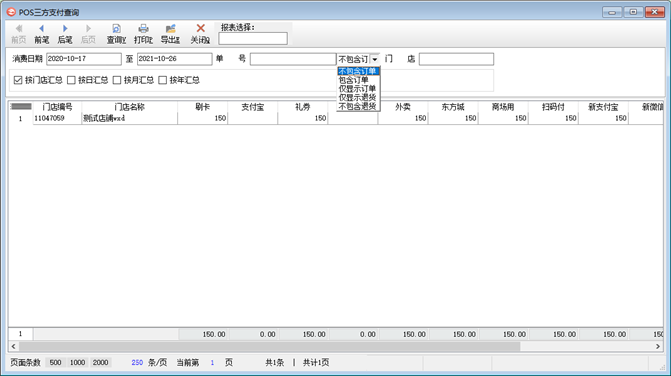Screen dimensions: 671x376
Task: Click the 刷卡 column header
Action: [x=202, y=107]
